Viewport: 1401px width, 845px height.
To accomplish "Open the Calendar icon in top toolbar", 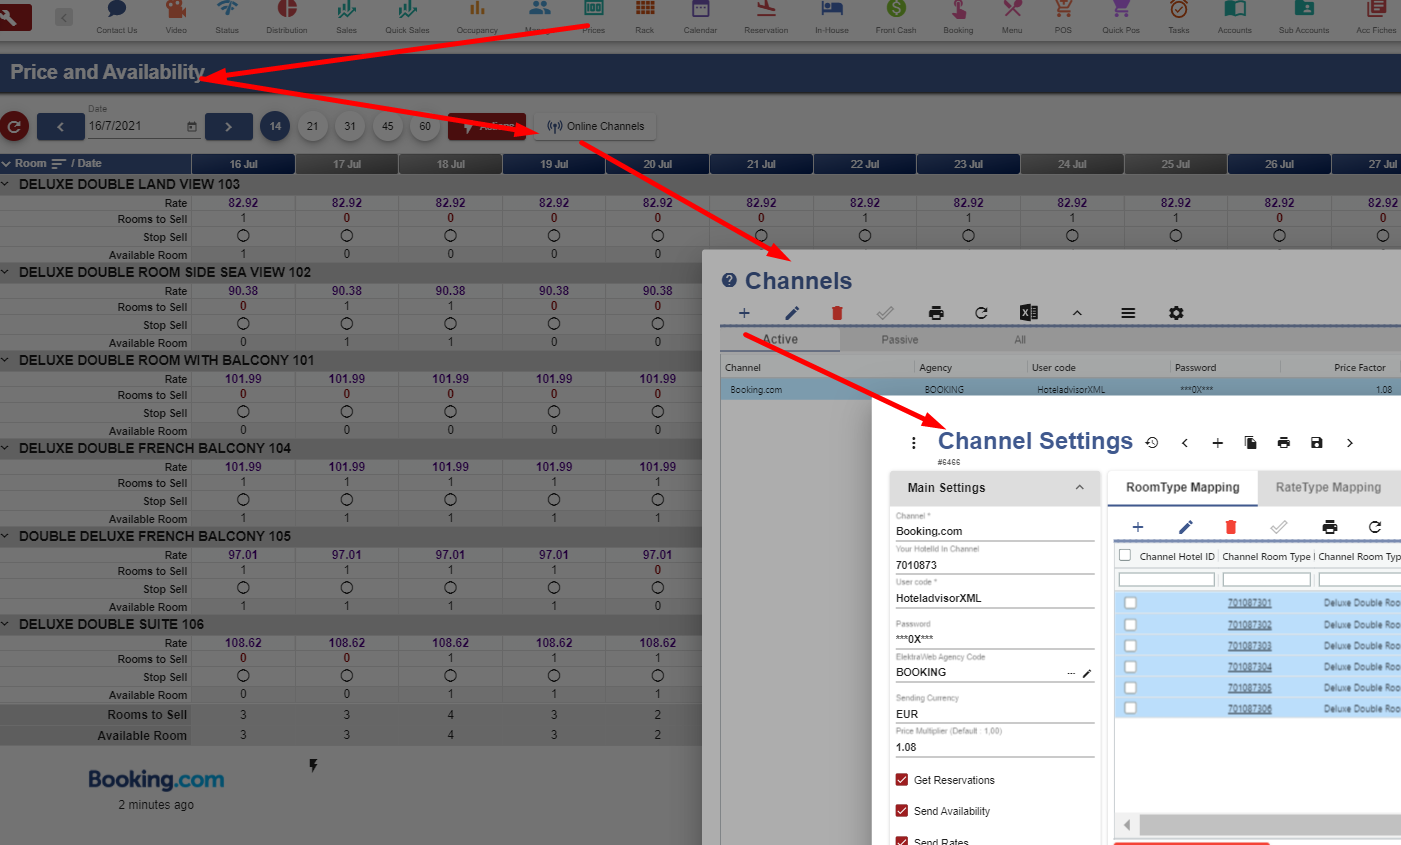I will pyautogui.click(x=700, y=10).
